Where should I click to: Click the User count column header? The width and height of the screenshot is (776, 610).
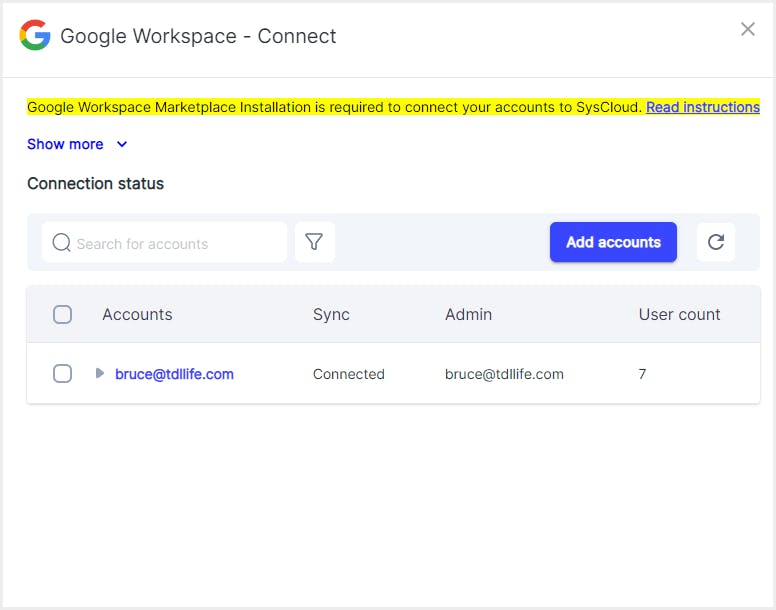(x=679, y=315)
